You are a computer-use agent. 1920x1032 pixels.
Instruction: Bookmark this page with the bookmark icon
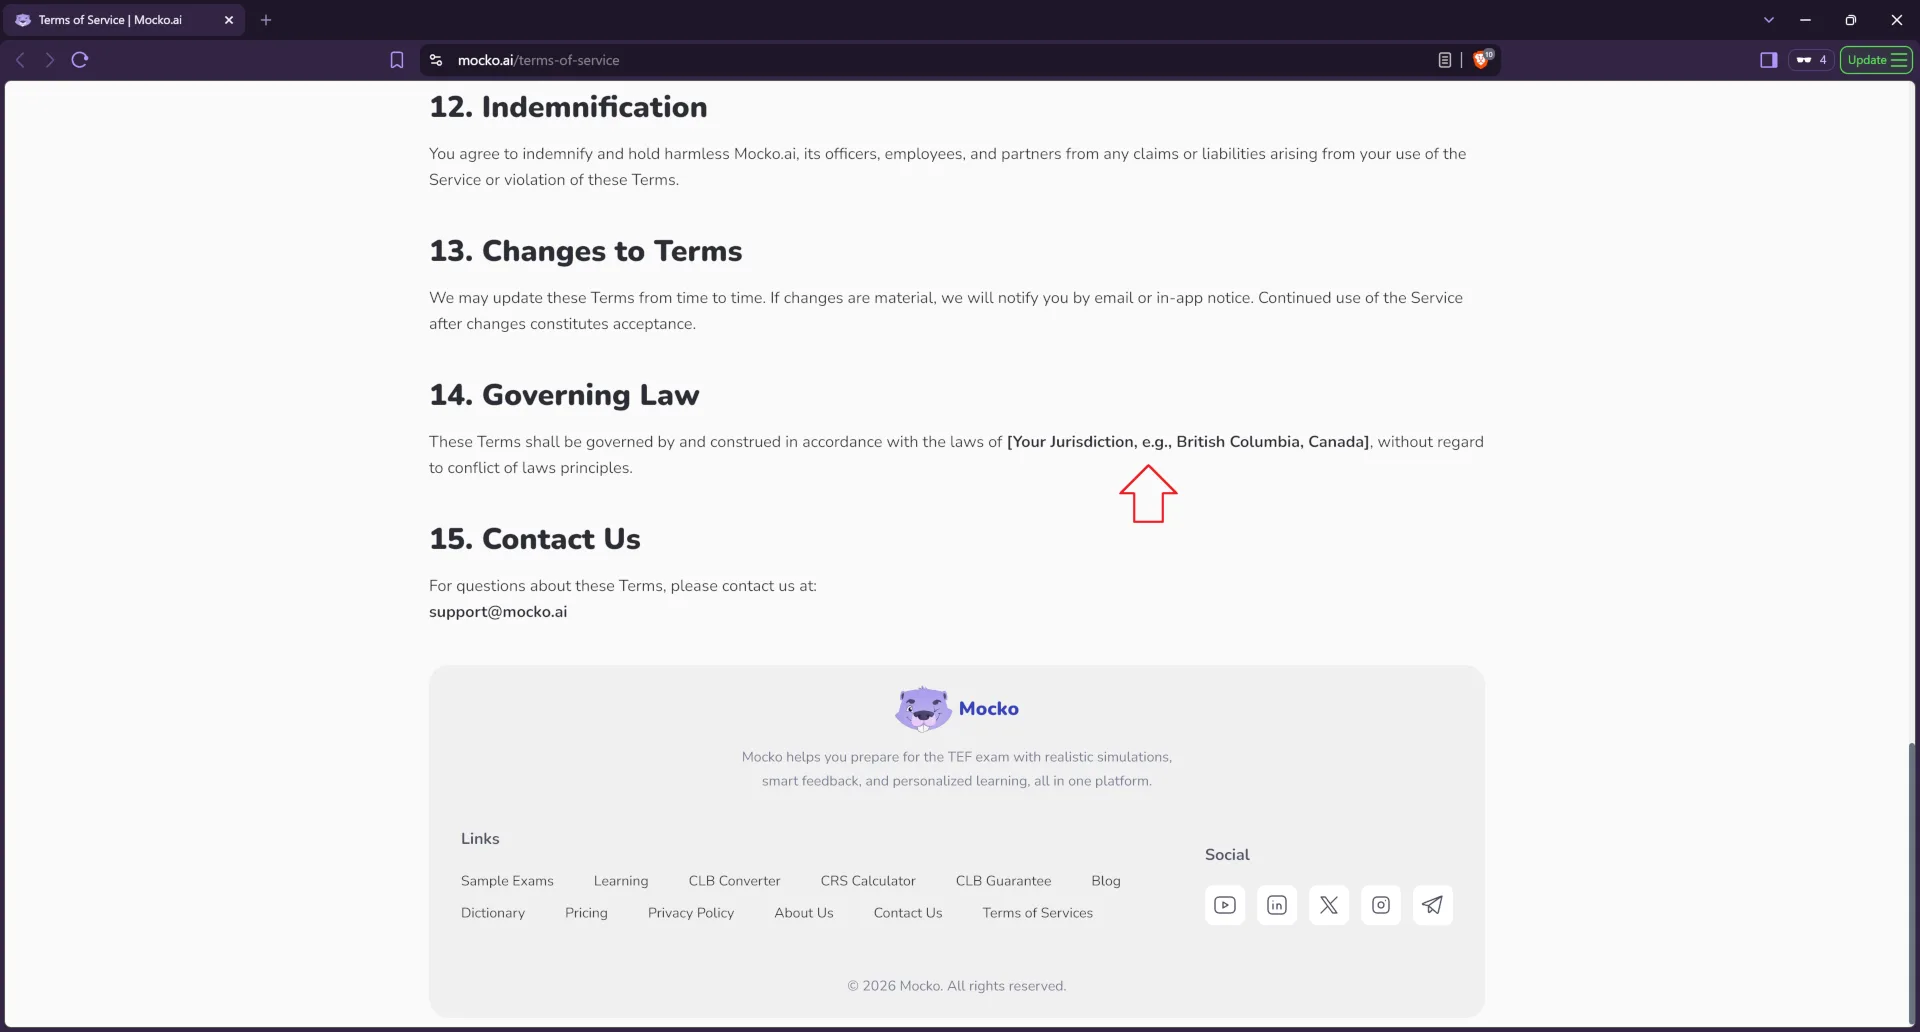tap(397, 60)
